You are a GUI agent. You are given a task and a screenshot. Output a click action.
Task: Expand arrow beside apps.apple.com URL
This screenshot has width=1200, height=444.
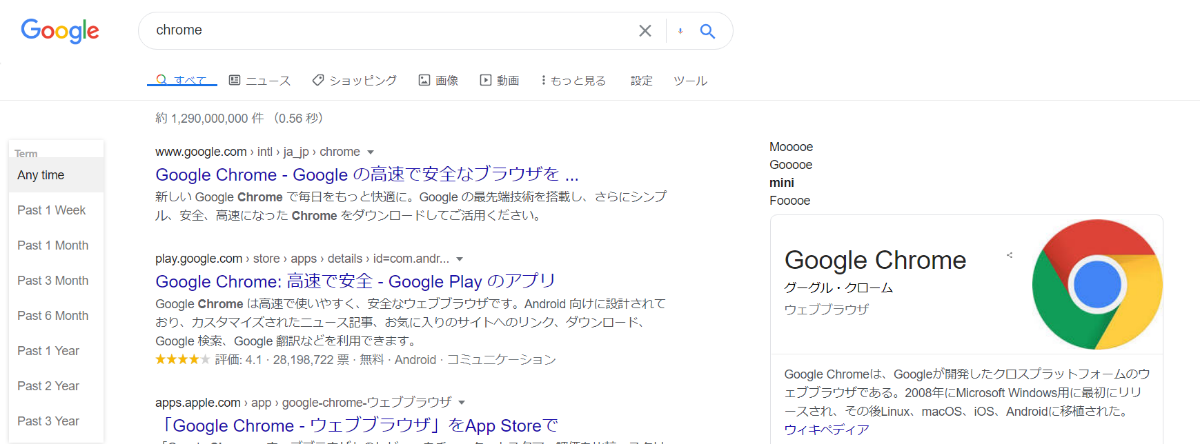click(x=460, y=403)
